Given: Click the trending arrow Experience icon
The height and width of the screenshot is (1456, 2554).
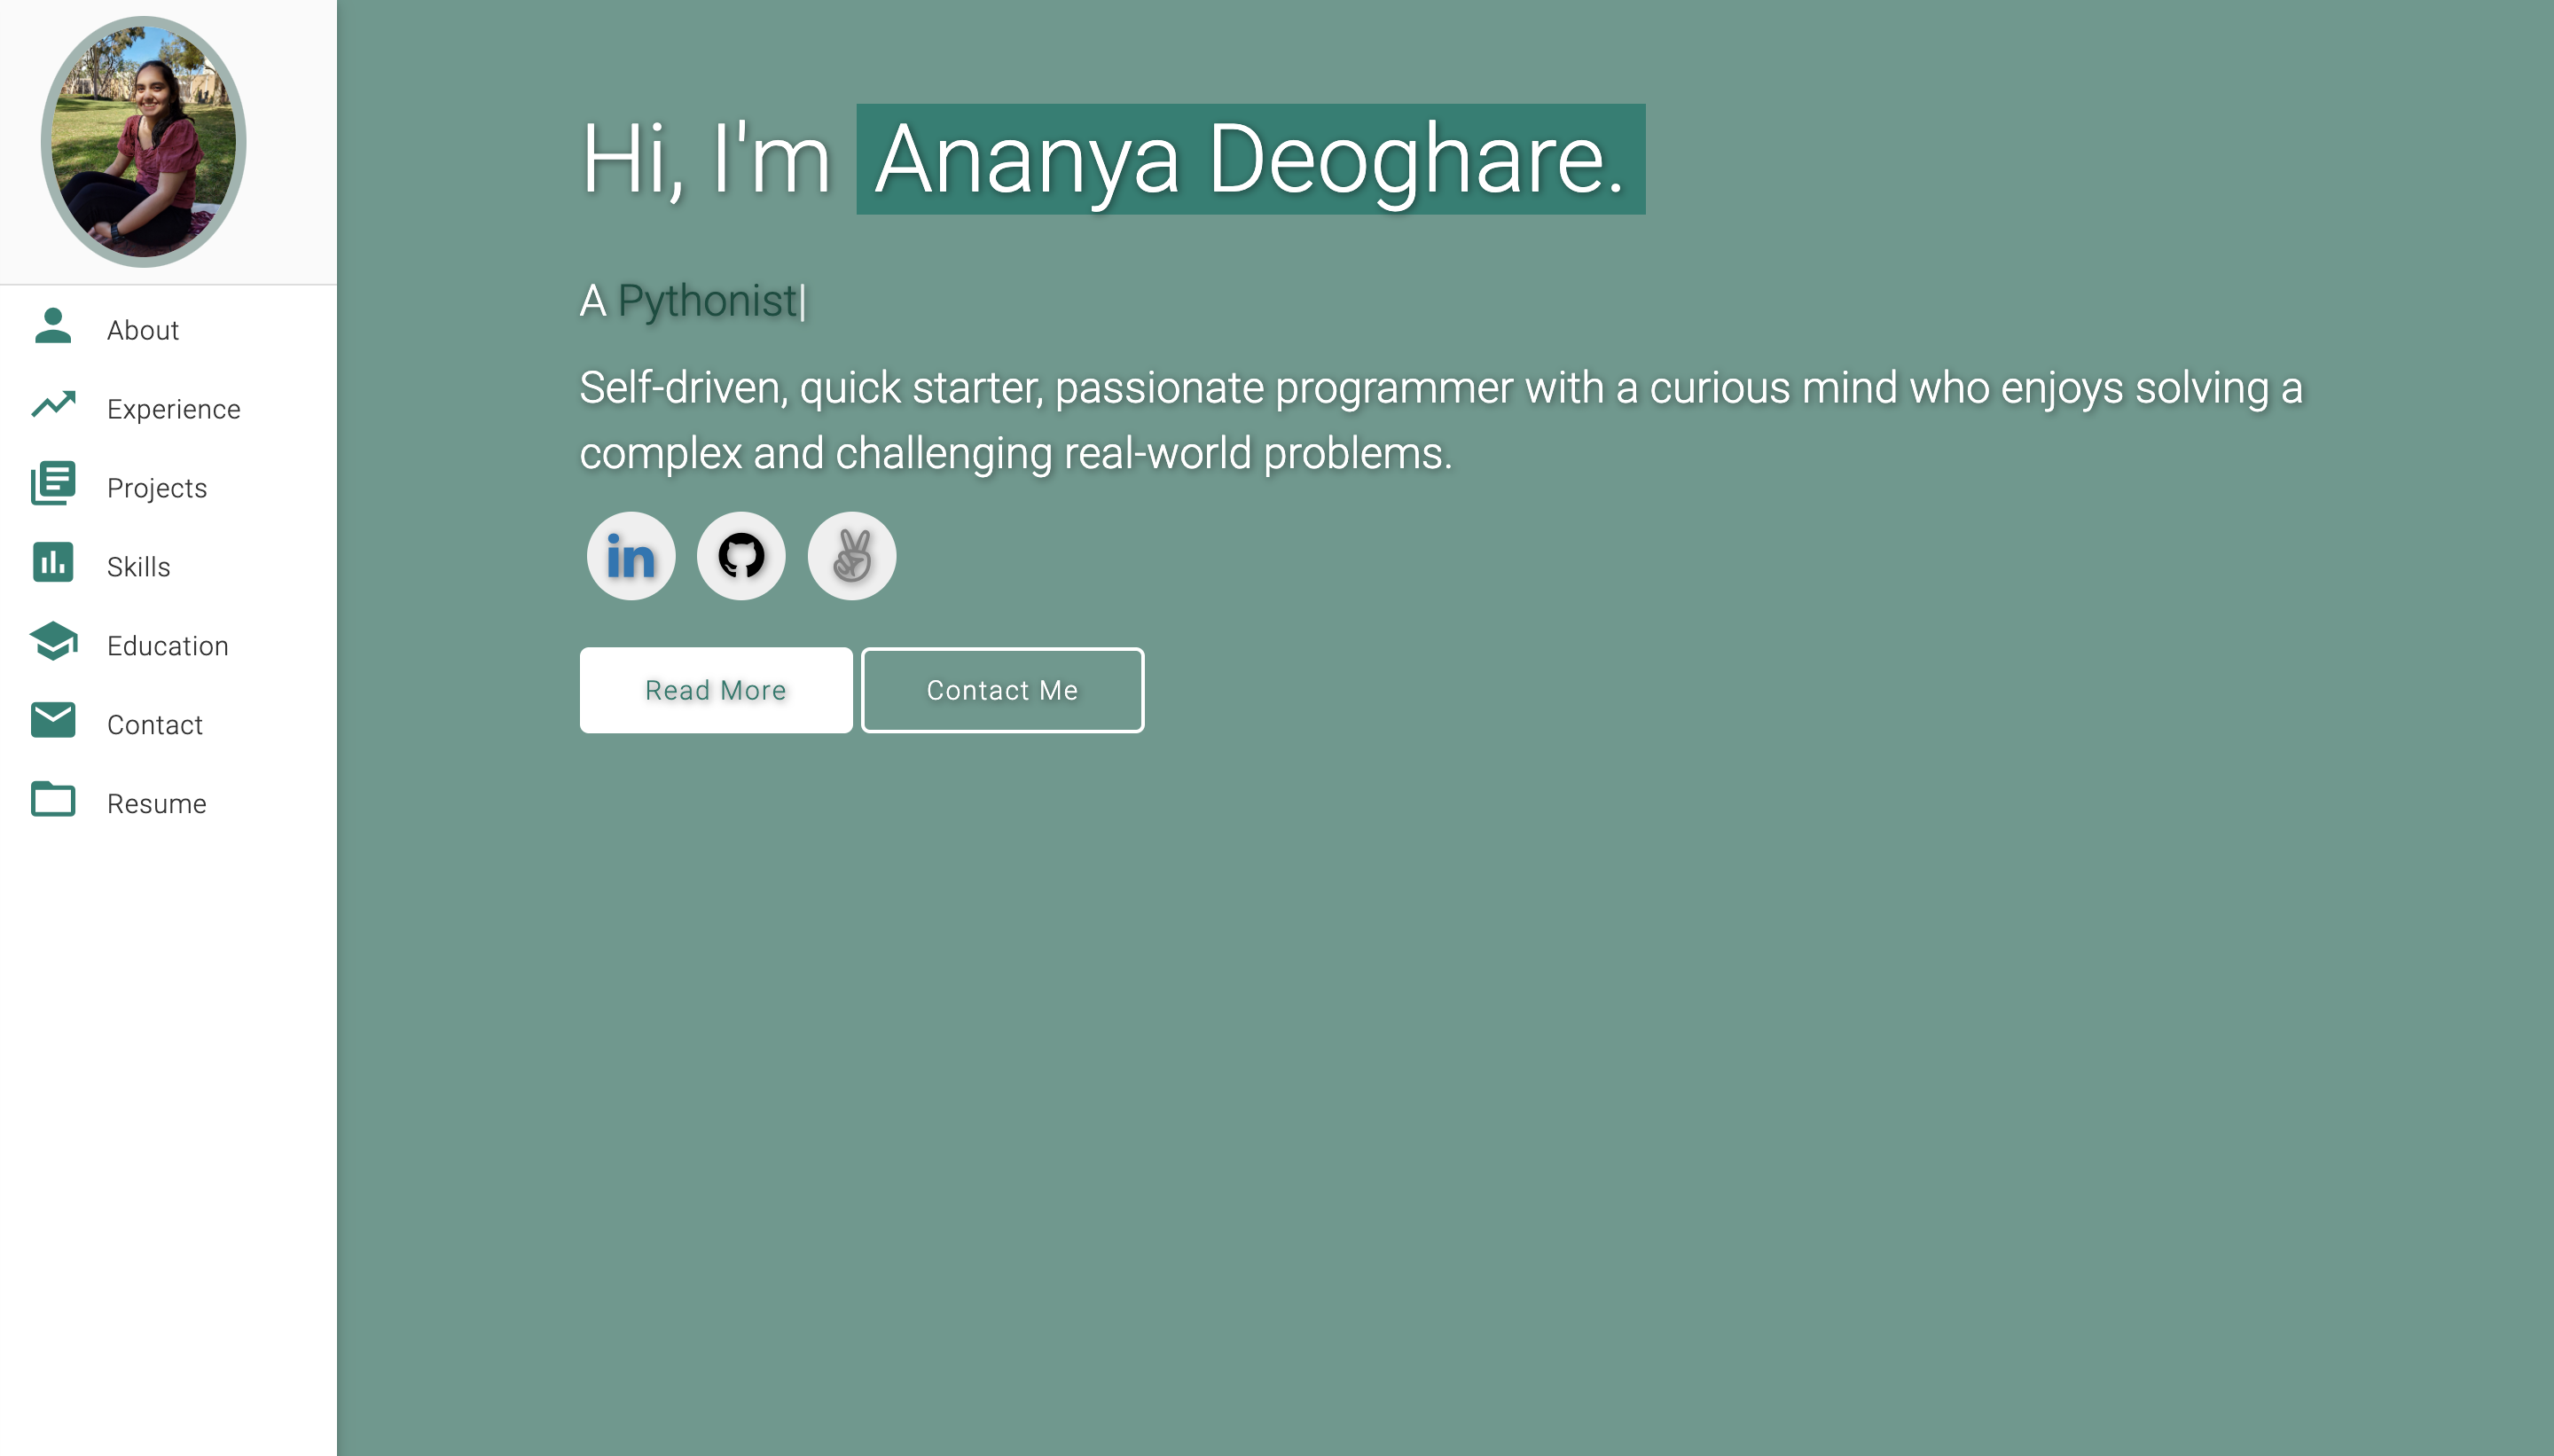Looking at the screenshot, I should click(53, 405).
